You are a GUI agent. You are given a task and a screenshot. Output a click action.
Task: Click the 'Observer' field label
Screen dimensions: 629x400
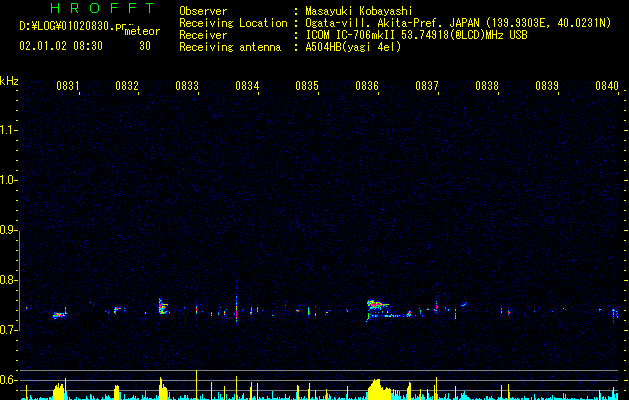pos(203,11)
